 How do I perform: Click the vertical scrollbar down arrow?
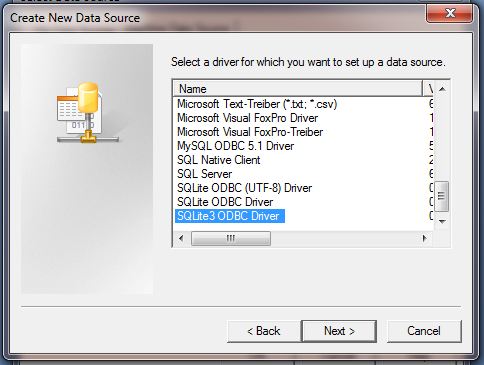tap(442, 221)
